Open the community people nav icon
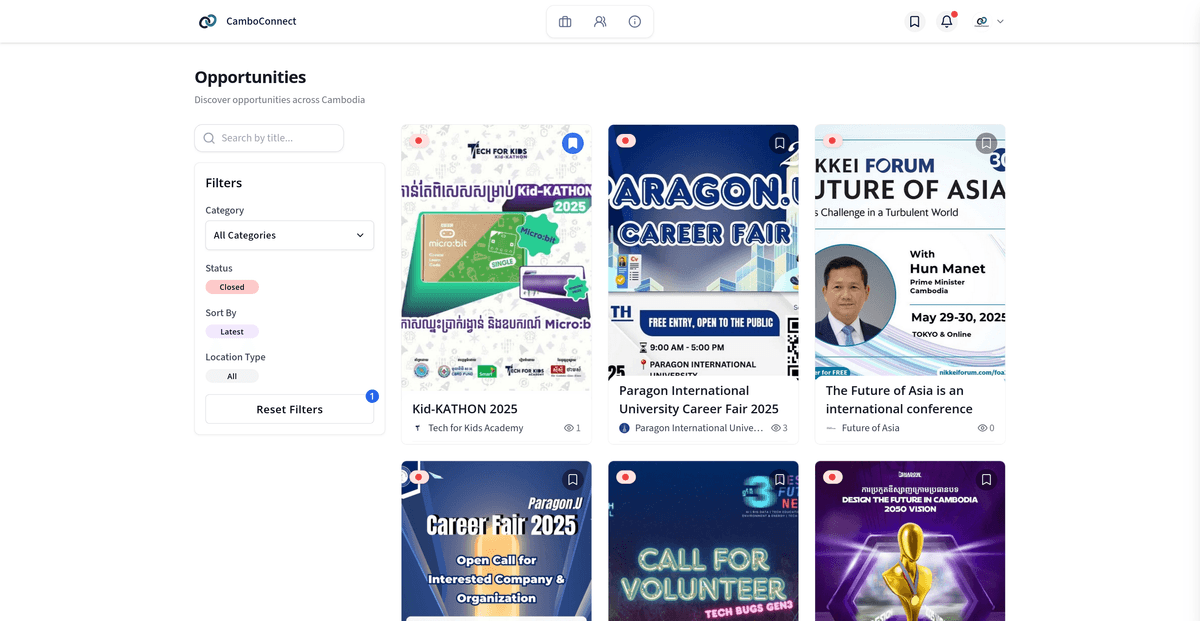 [600, 21]
